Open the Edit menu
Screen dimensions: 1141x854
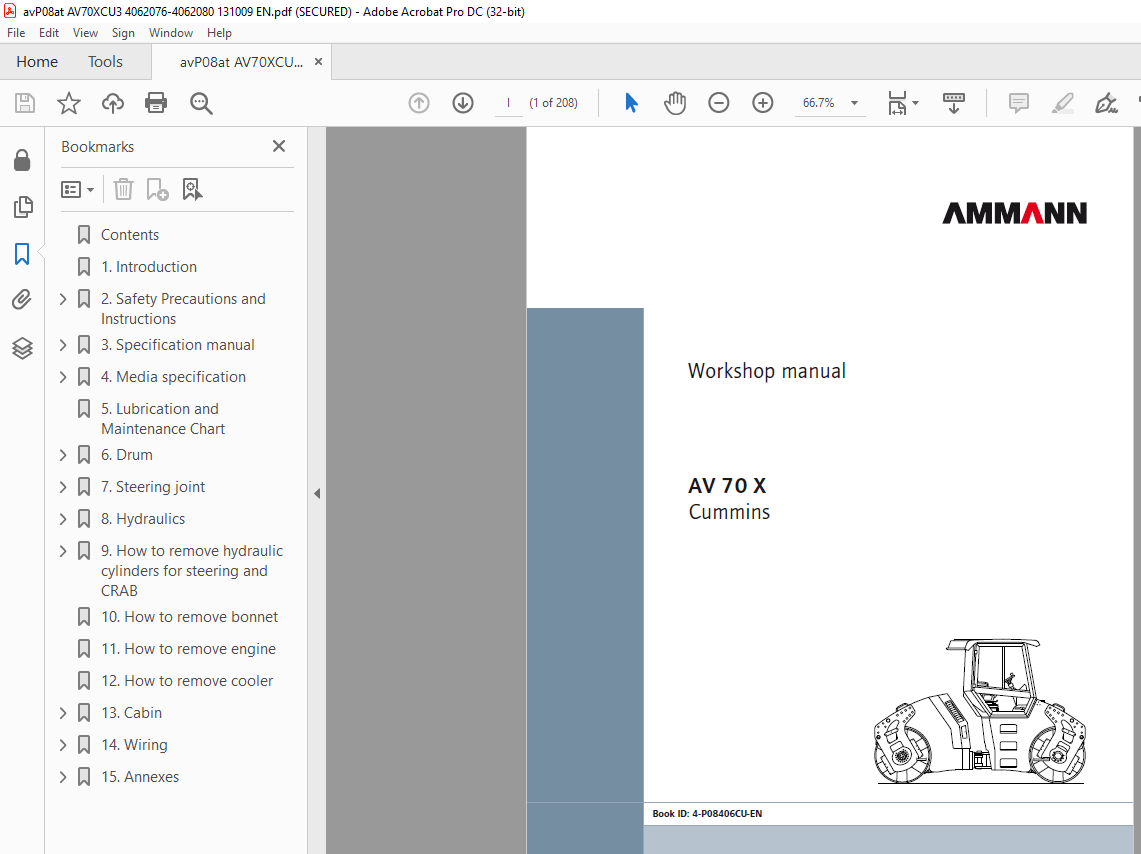coord(49,33)
